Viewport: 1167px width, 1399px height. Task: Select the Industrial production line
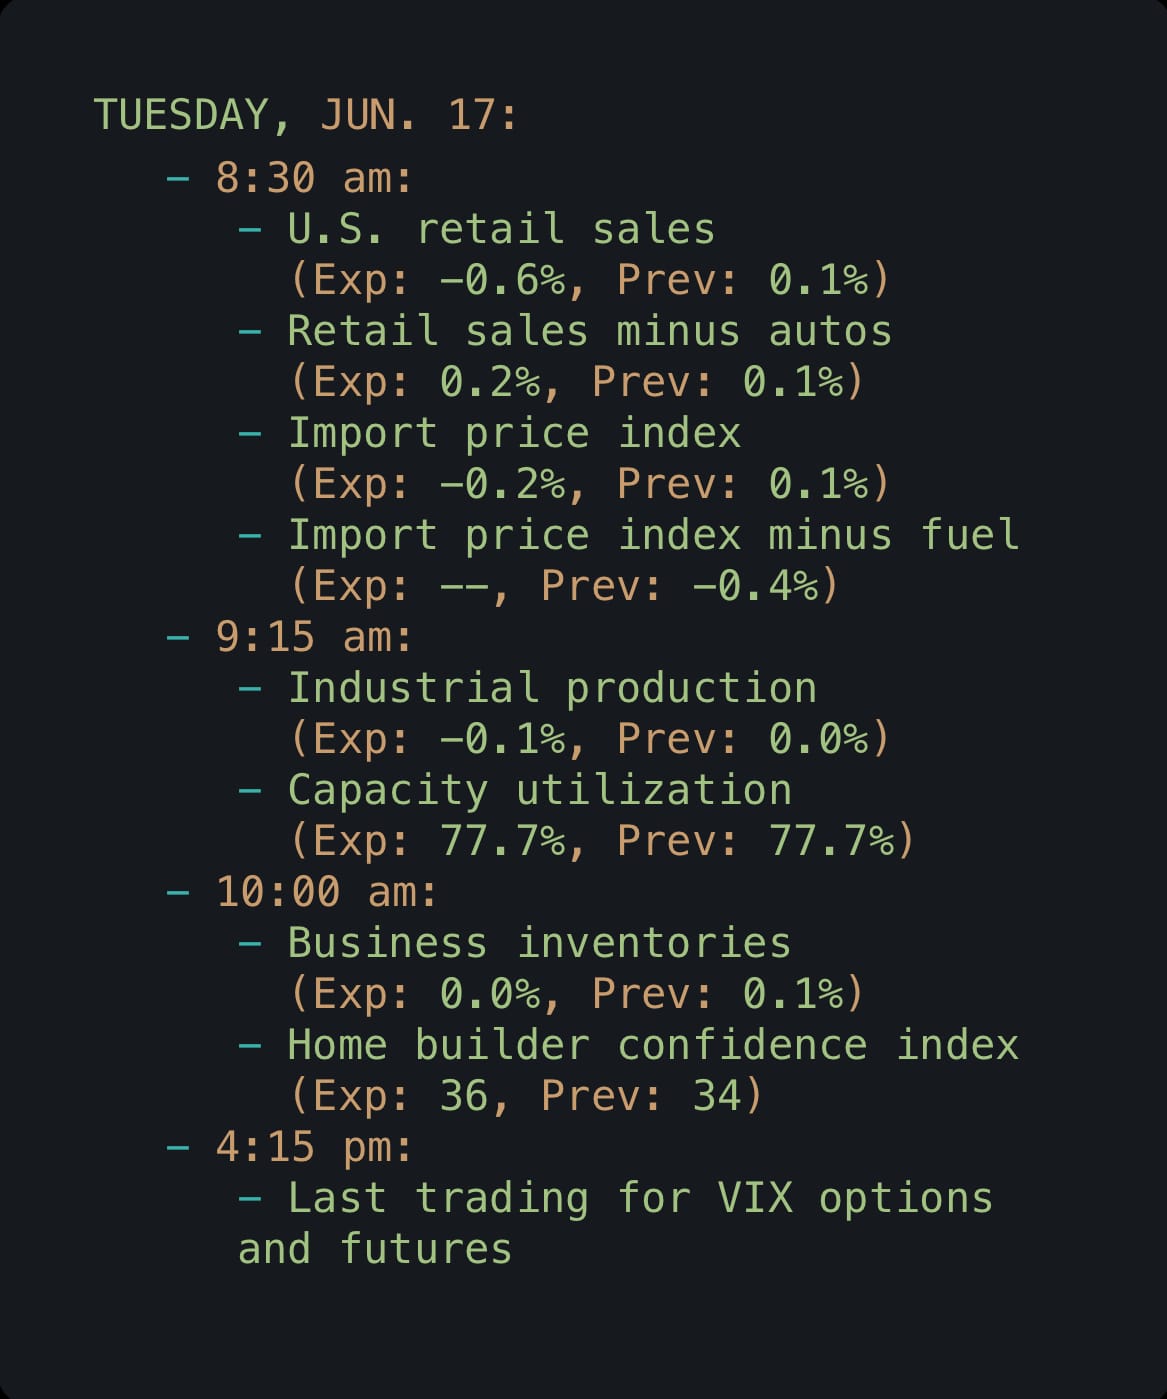tap(552, 688)
